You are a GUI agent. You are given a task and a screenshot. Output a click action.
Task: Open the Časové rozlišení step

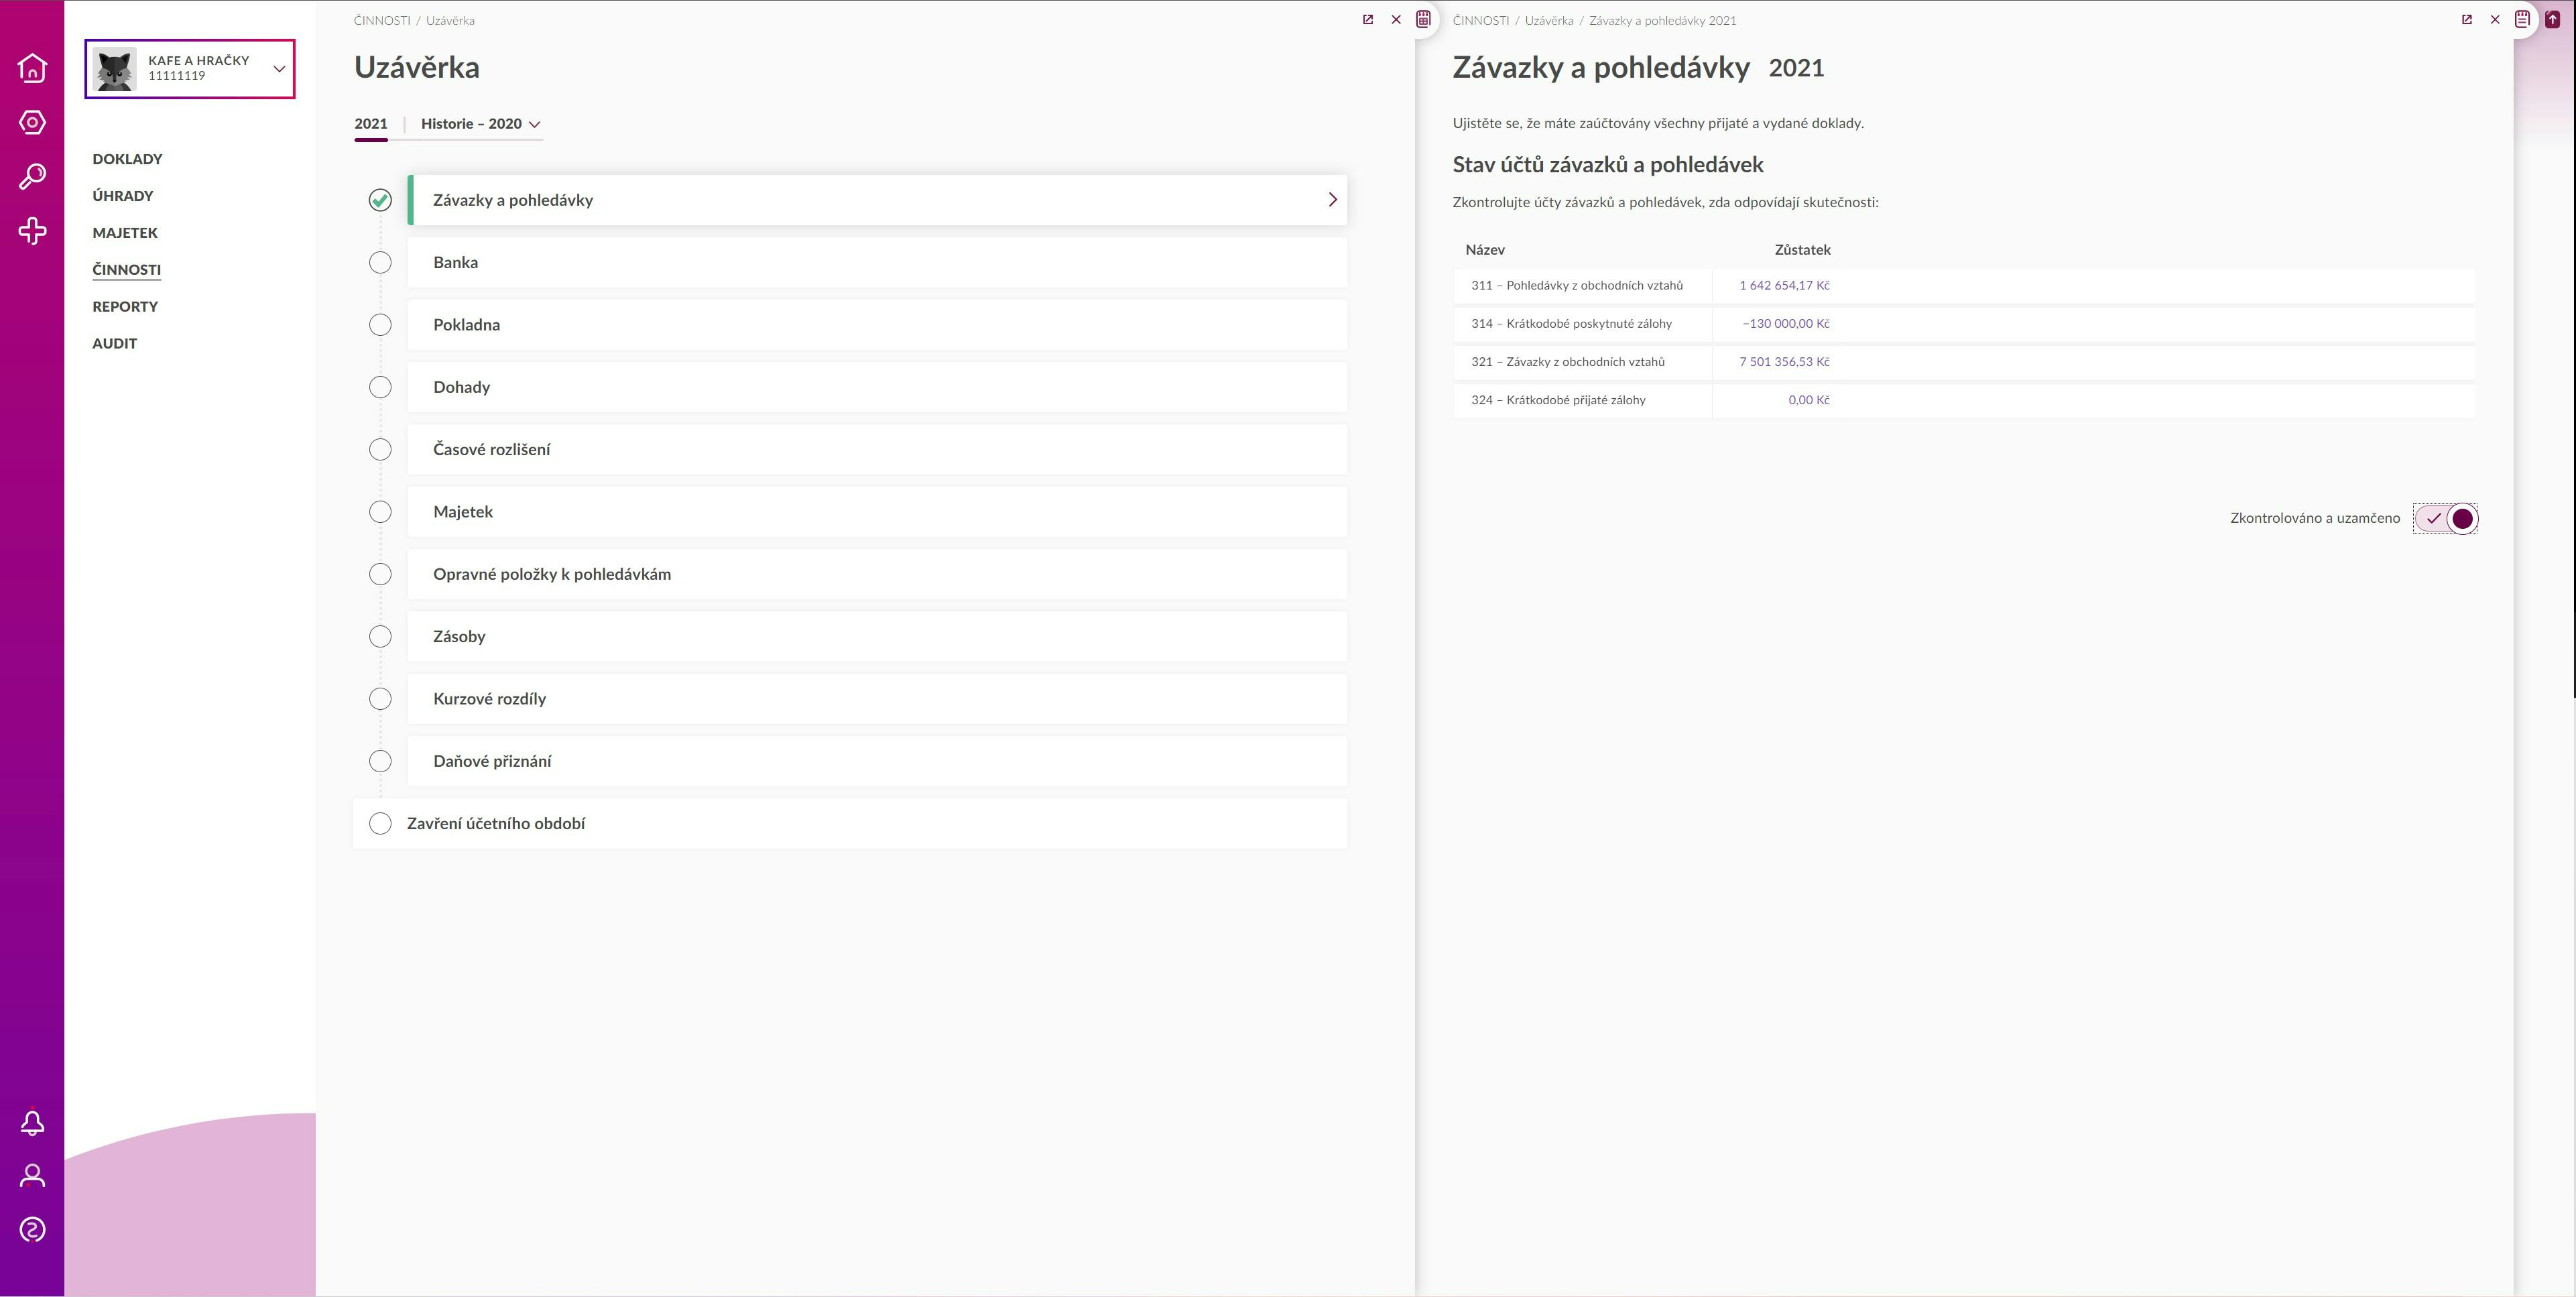pyautogui.click(x=877, y=449)
